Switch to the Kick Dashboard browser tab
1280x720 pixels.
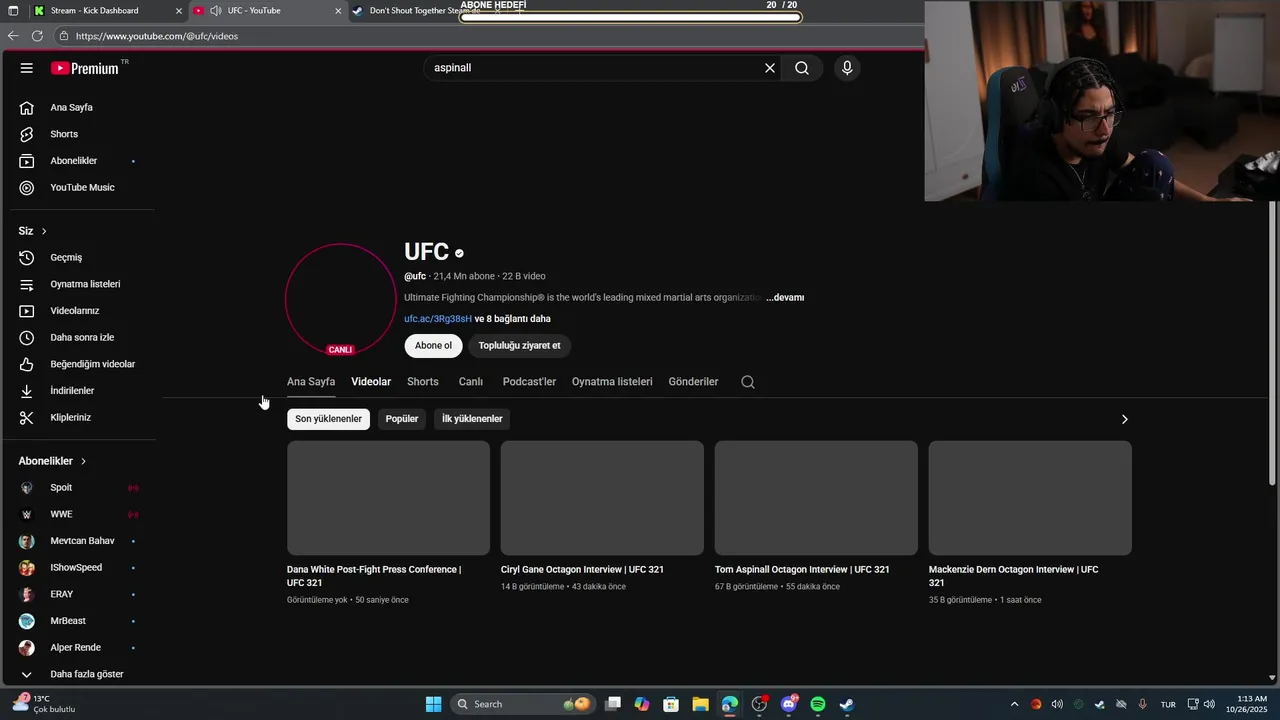(x=108, y=10)
